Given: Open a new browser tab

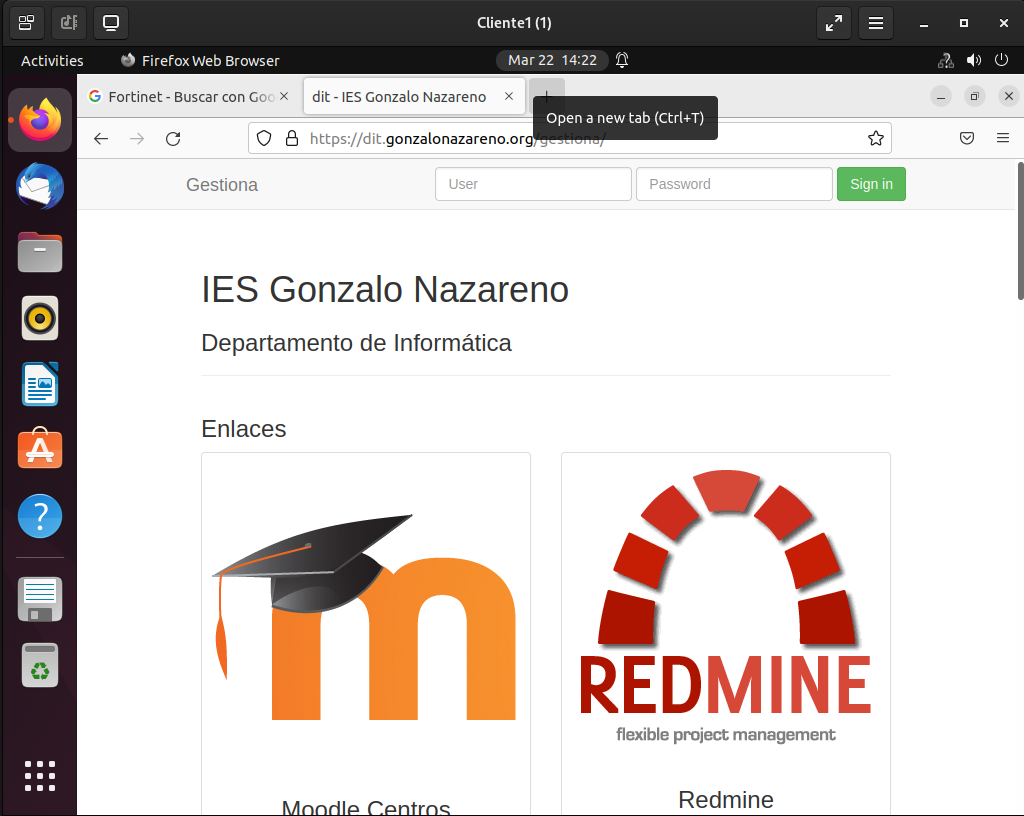Looking at the screenshot, I should click(547, 97).
